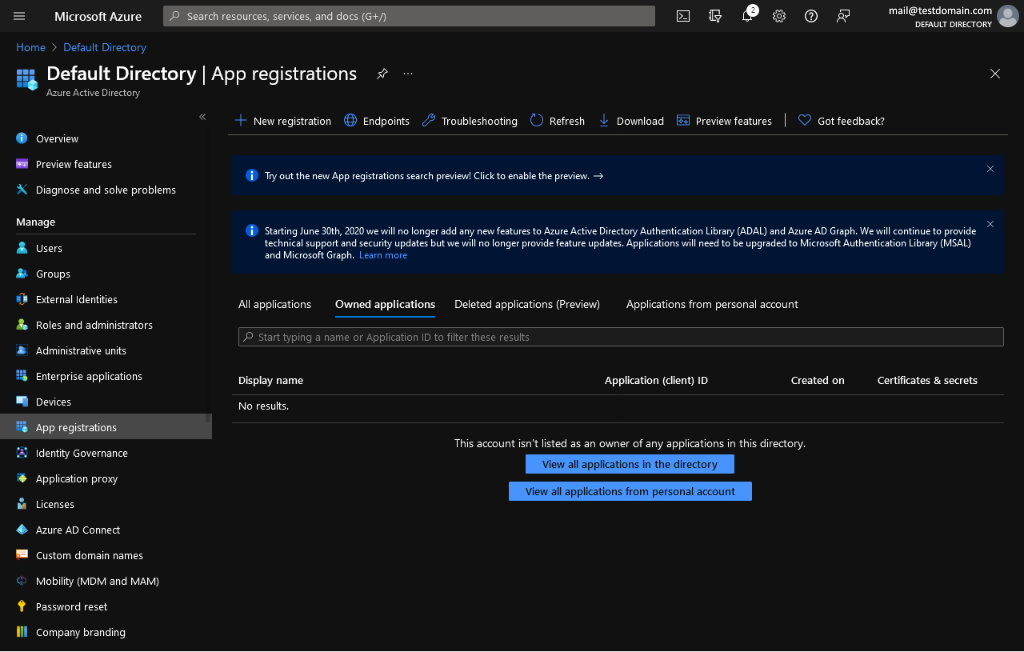Click the filter by name or Application ID field
1024x652 pixels.
coord(620,337)
